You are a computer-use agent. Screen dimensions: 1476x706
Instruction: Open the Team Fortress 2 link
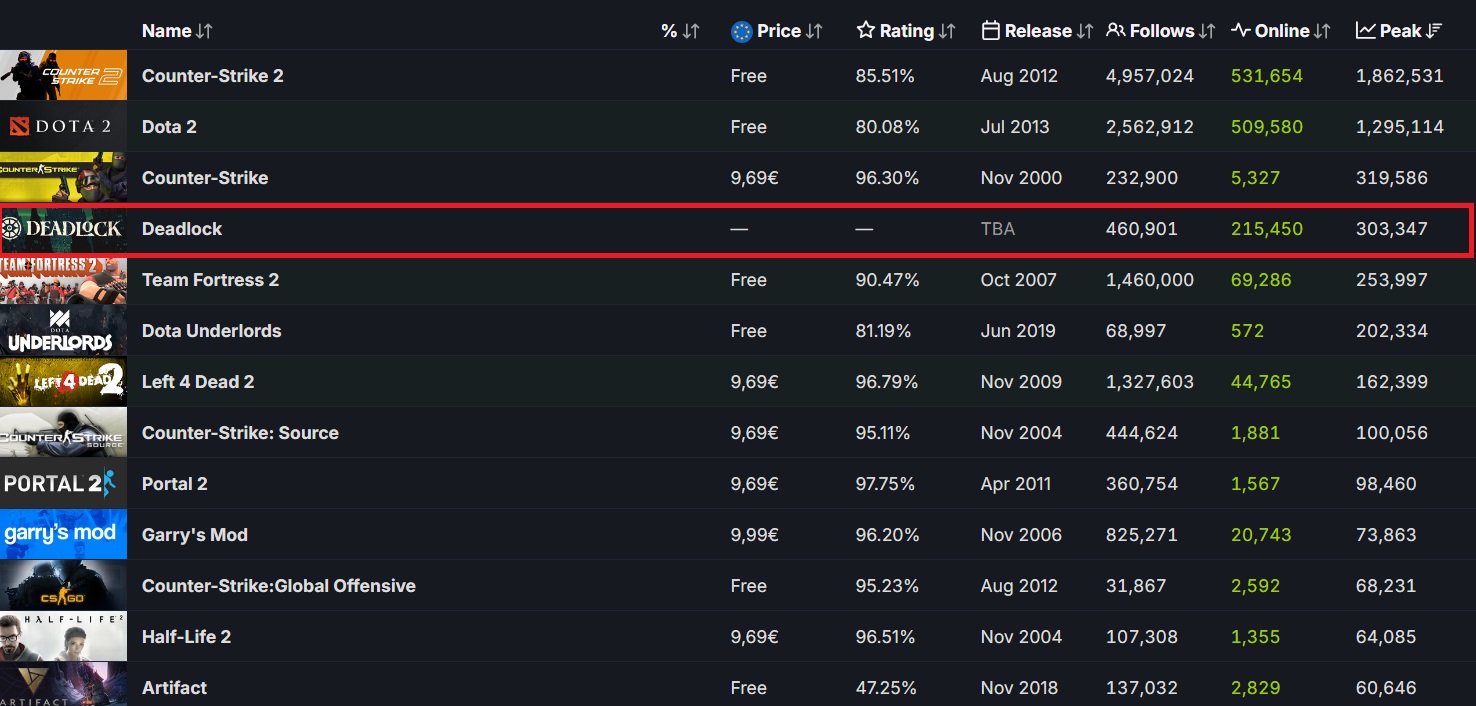click(210, 280)
